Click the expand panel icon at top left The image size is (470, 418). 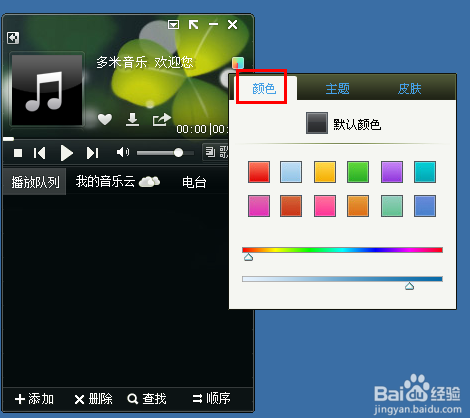[13, 38]
